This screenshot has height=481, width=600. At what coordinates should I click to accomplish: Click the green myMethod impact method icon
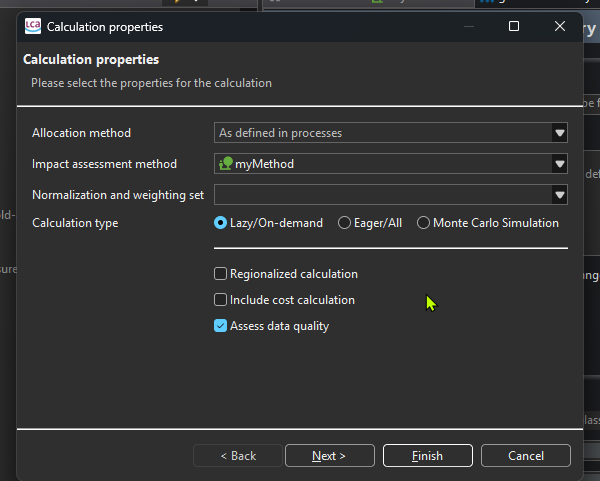226,164
